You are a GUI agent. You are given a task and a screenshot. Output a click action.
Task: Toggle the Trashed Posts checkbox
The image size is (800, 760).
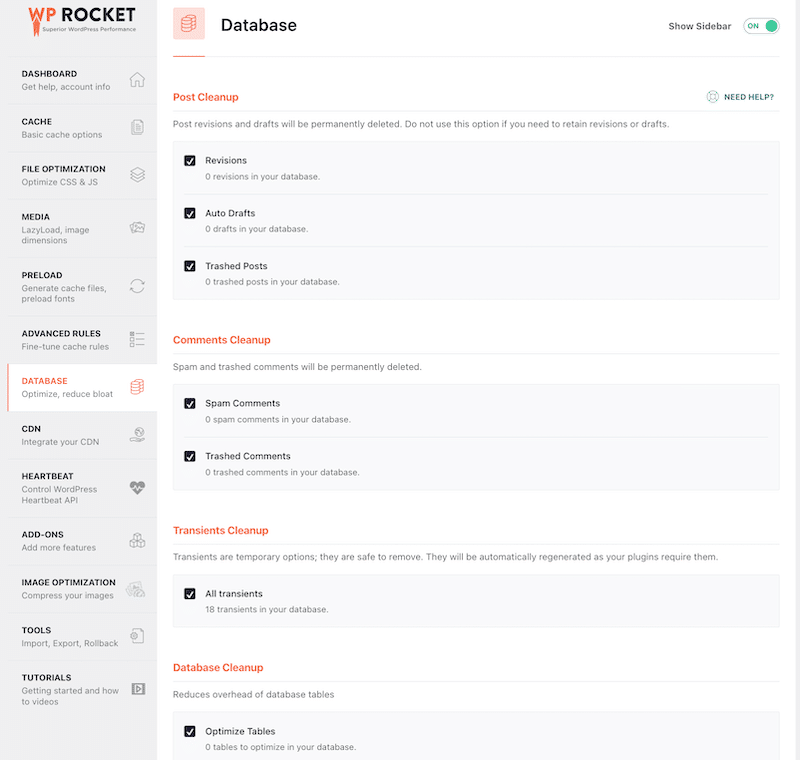click(x=190, y=266)
